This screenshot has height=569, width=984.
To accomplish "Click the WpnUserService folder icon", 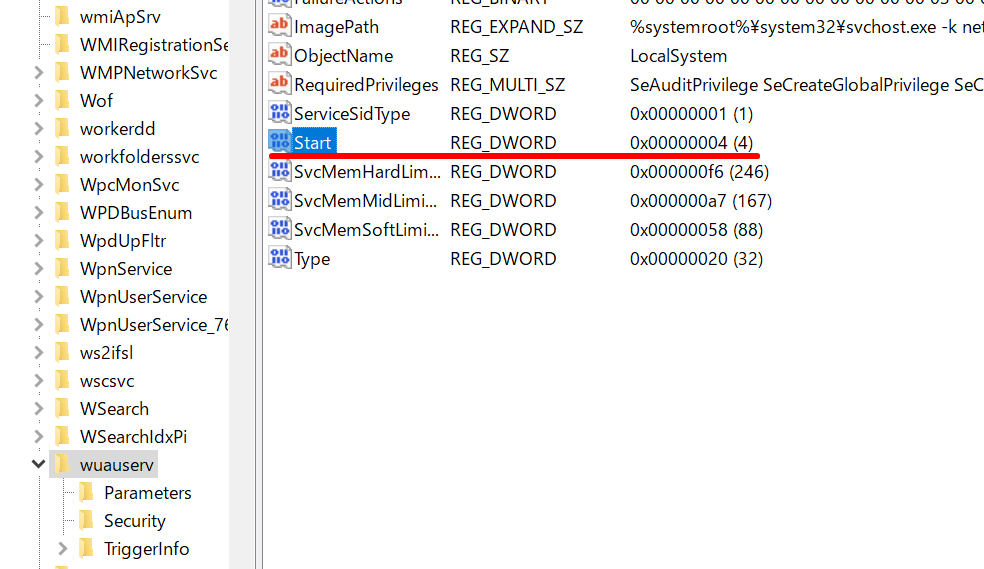I will click(62, 297).
